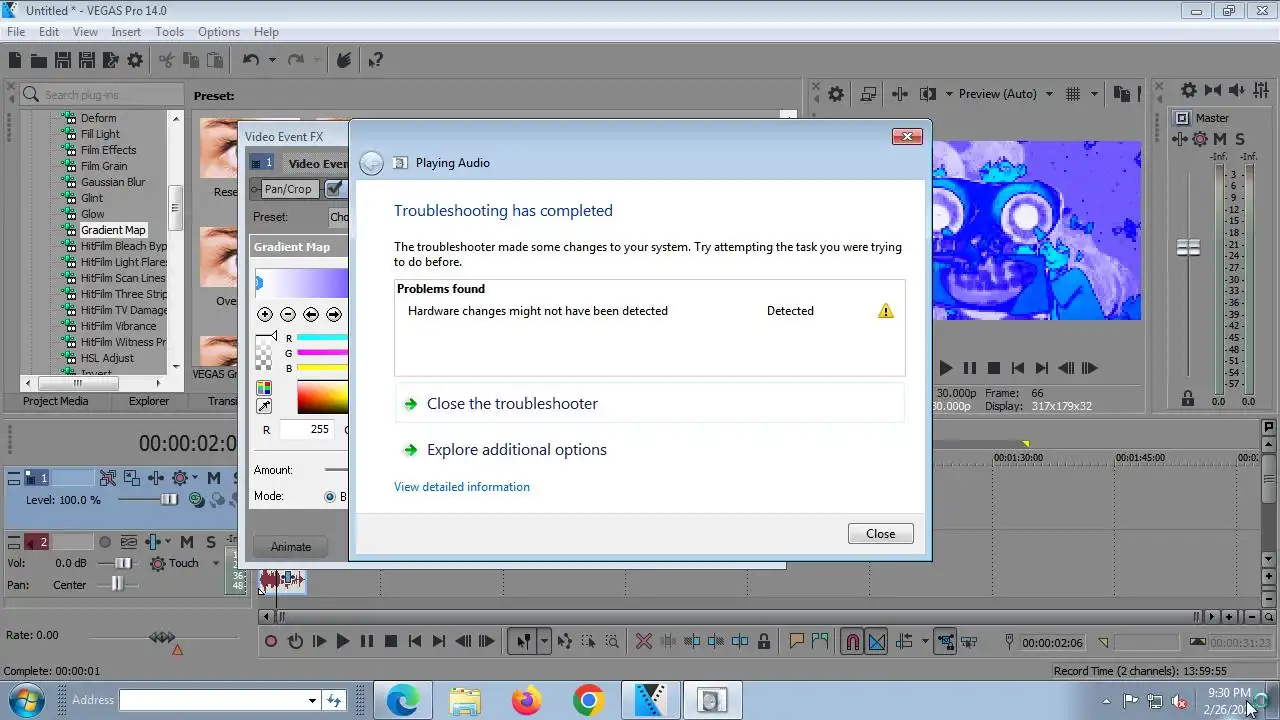Image resolution: width=1280 pixels, height=720 pixels.
Task: Click the add color stop plus icon
Action: coord(265,314)
